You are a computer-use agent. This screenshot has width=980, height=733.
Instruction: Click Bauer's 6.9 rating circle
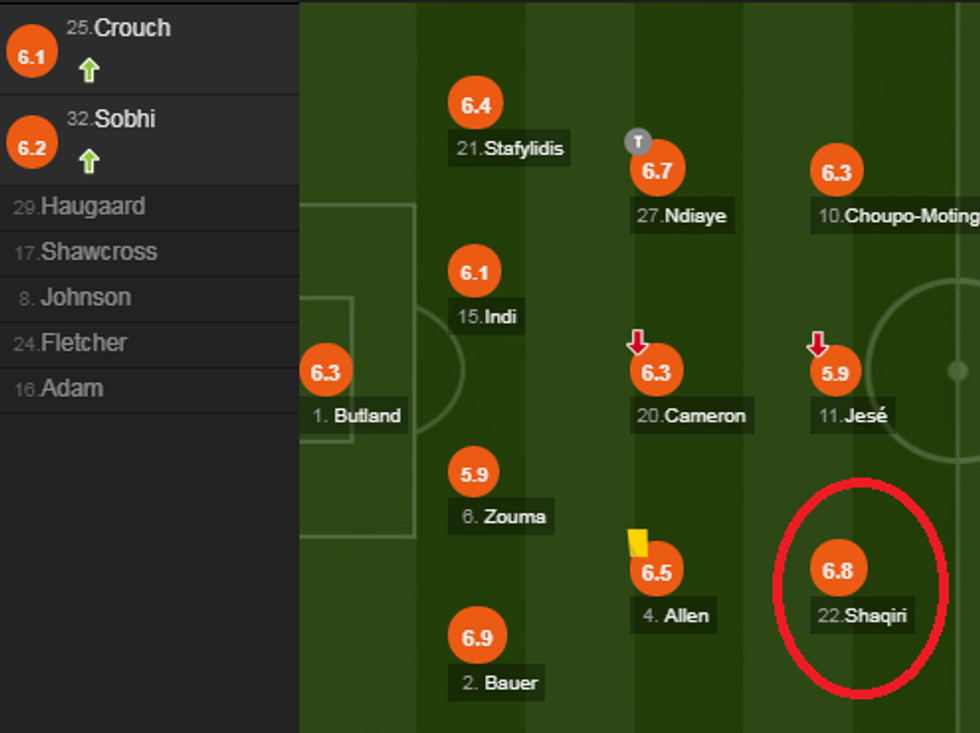[x=478, y=637]
